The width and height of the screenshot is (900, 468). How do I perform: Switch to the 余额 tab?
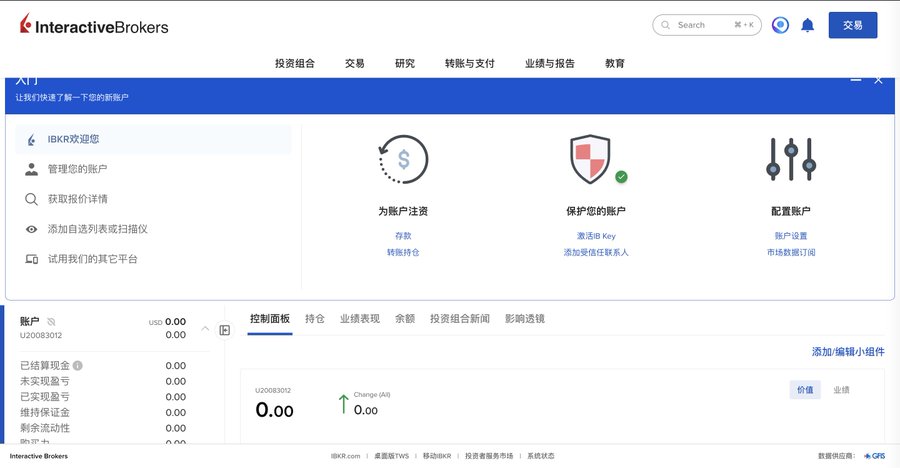pos(405,319)
